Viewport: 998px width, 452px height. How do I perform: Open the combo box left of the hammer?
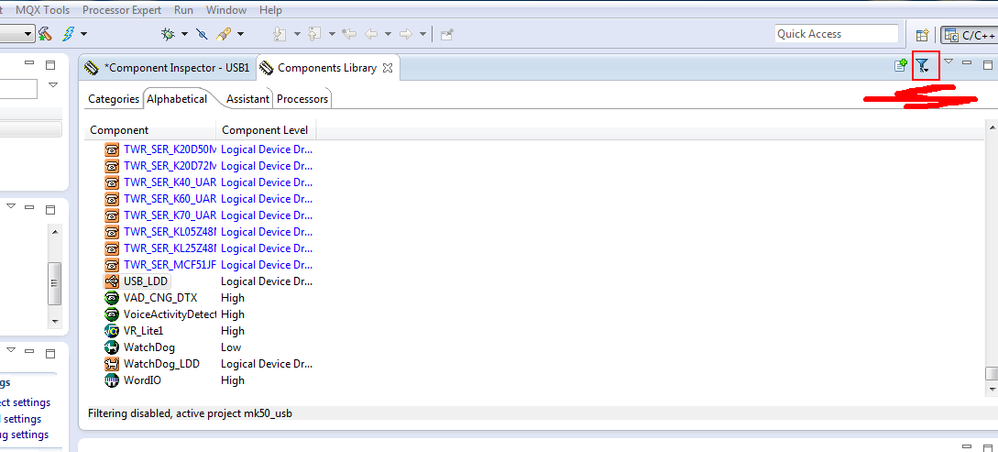[x=17, y=34]
